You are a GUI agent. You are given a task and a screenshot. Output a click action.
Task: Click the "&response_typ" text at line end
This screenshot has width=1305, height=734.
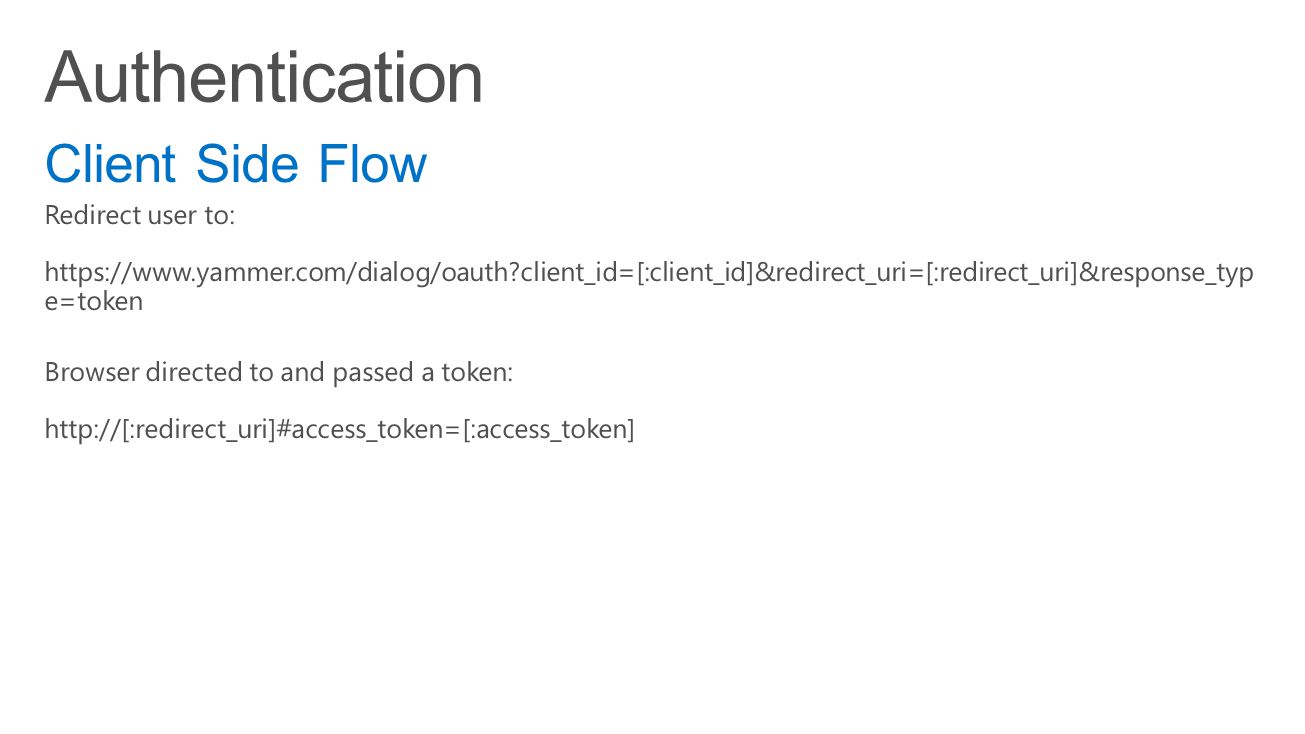(x=1167, y=273)
